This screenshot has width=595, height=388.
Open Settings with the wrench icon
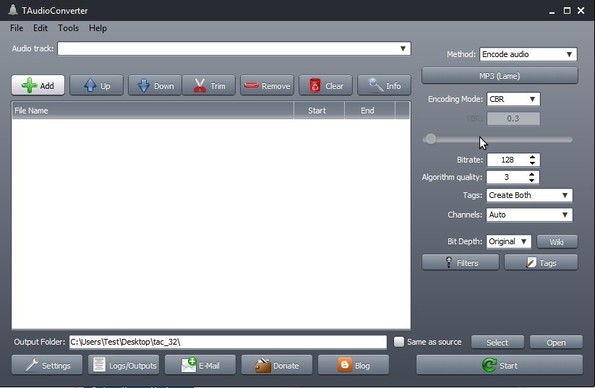point(47,365)
